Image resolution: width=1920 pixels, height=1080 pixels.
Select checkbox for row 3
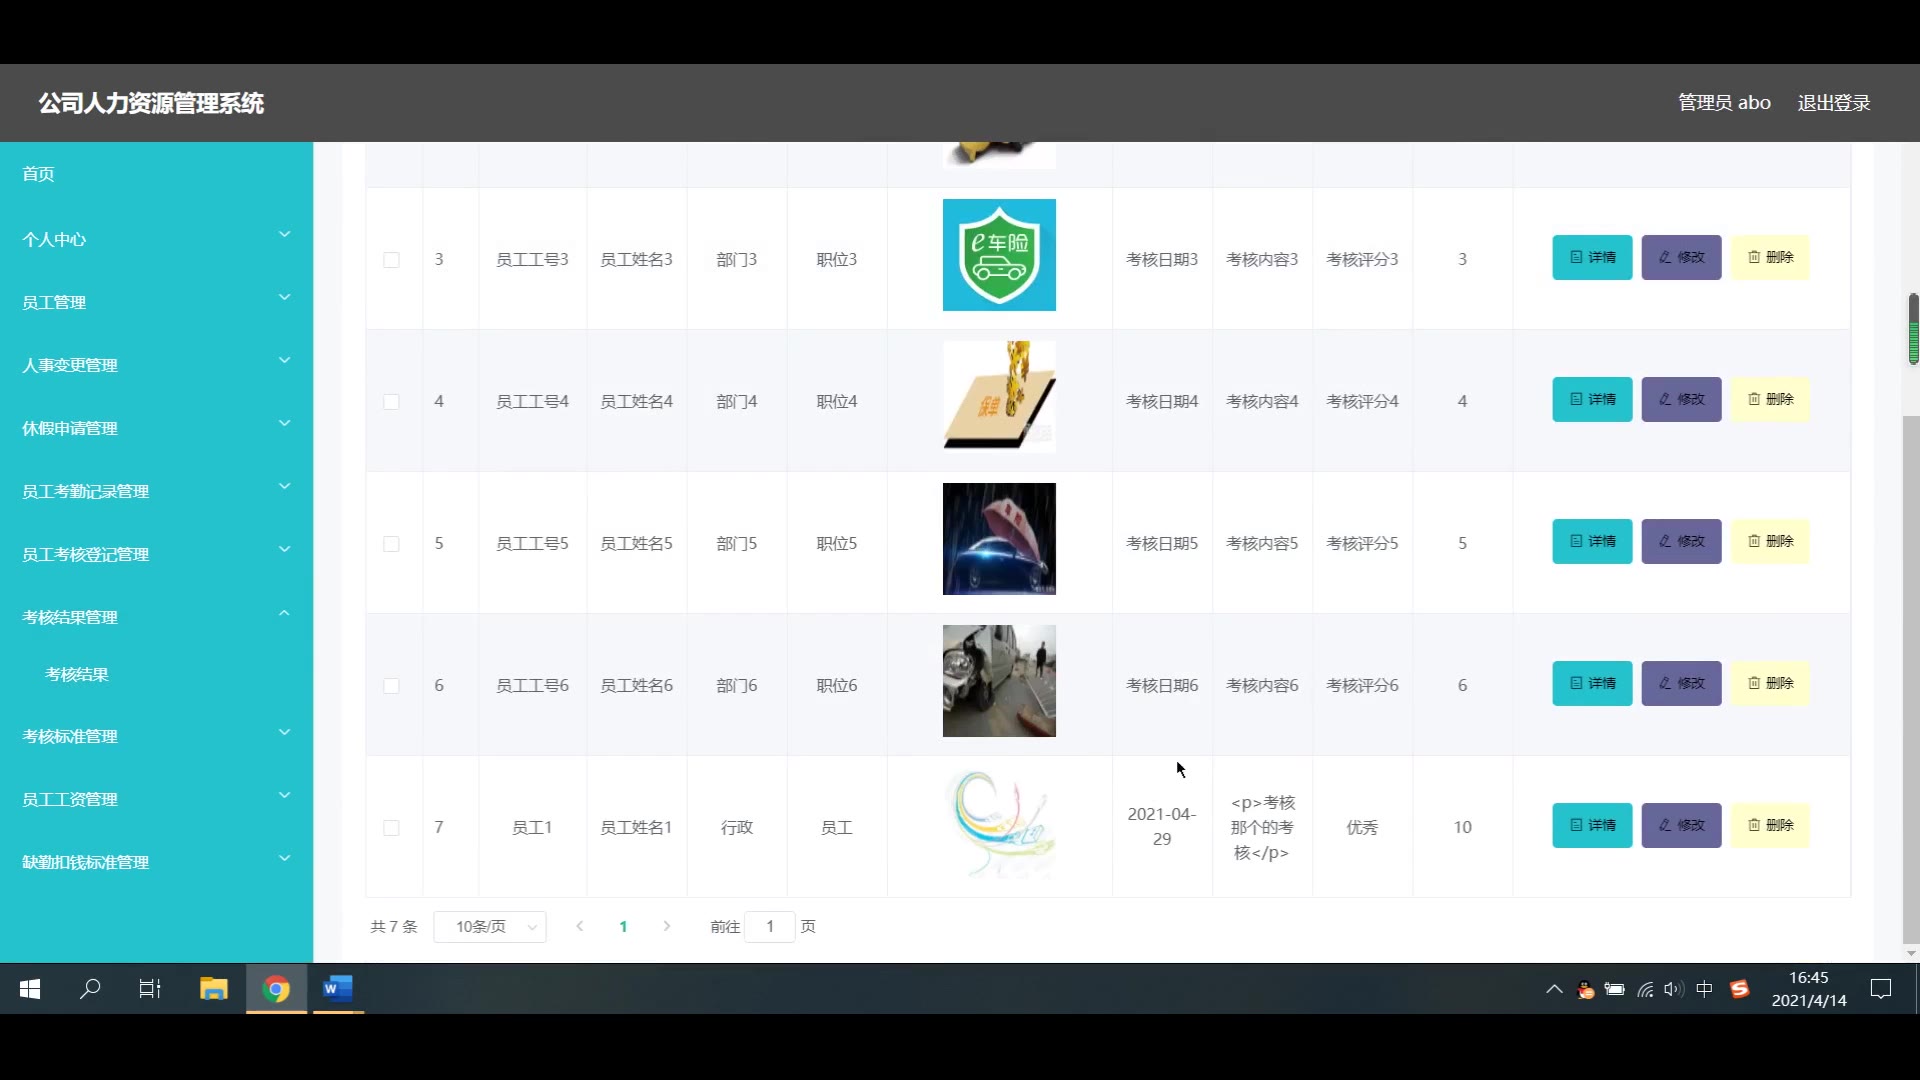pyautogui.click(x=391, y=260)
